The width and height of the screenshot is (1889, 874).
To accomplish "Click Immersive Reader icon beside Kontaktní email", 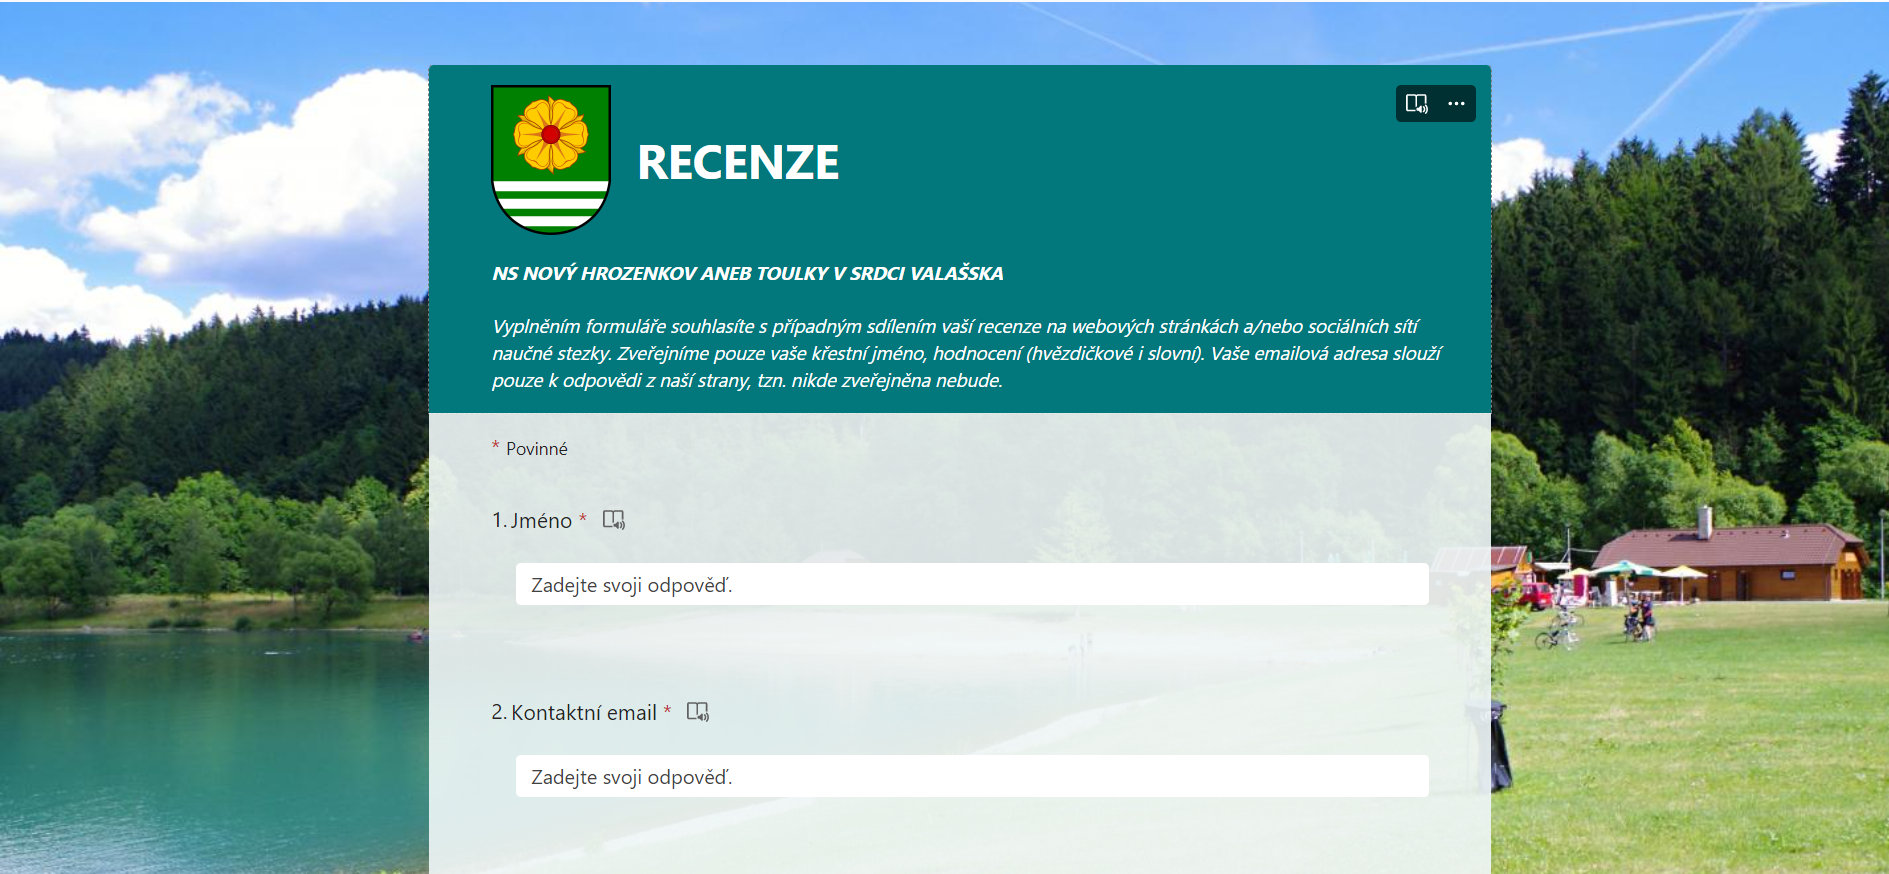I will (x=697, y=712).
